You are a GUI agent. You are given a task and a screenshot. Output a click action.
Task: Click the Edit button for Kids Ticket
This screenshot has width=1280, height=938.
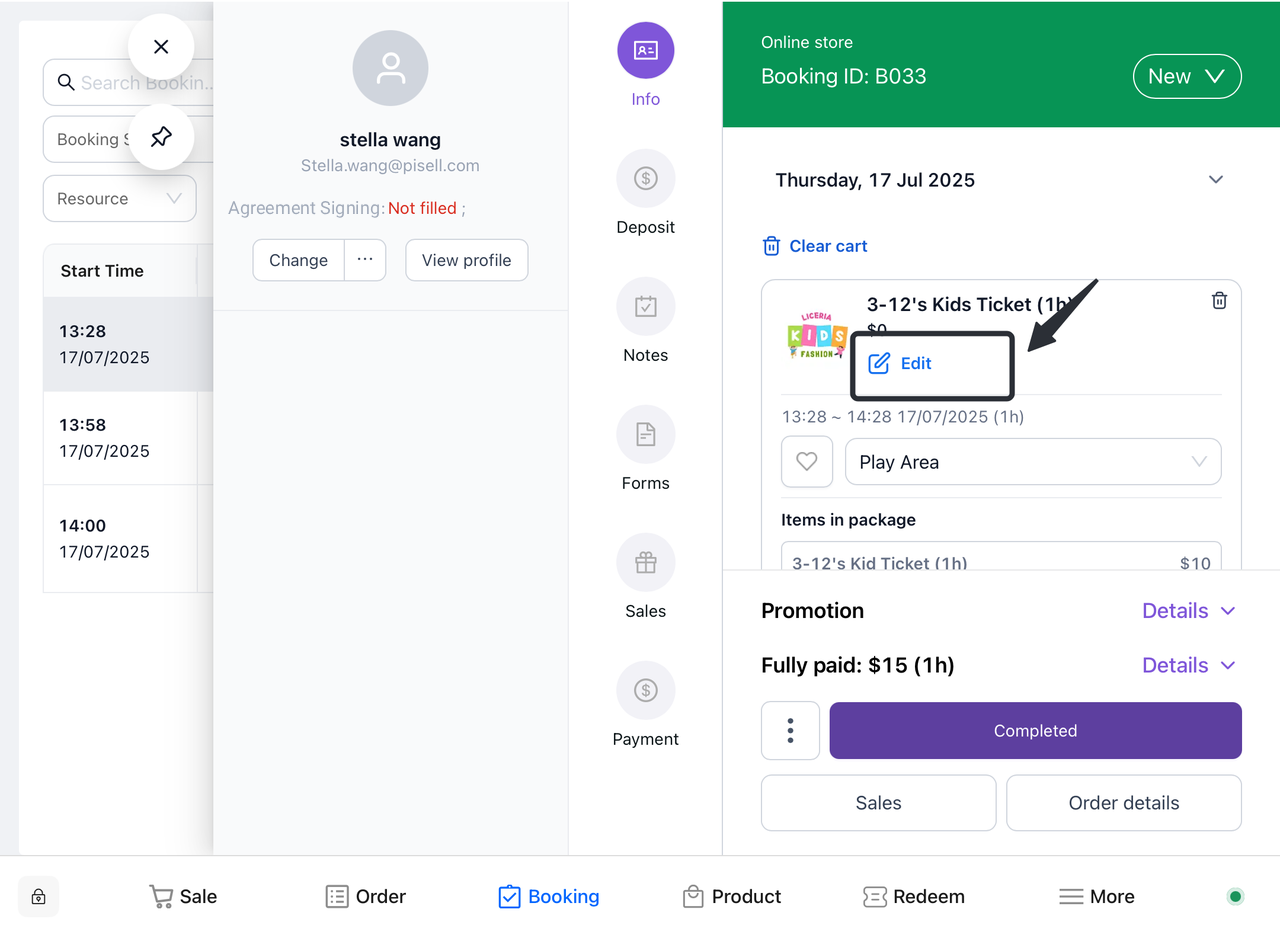point(901,364)
